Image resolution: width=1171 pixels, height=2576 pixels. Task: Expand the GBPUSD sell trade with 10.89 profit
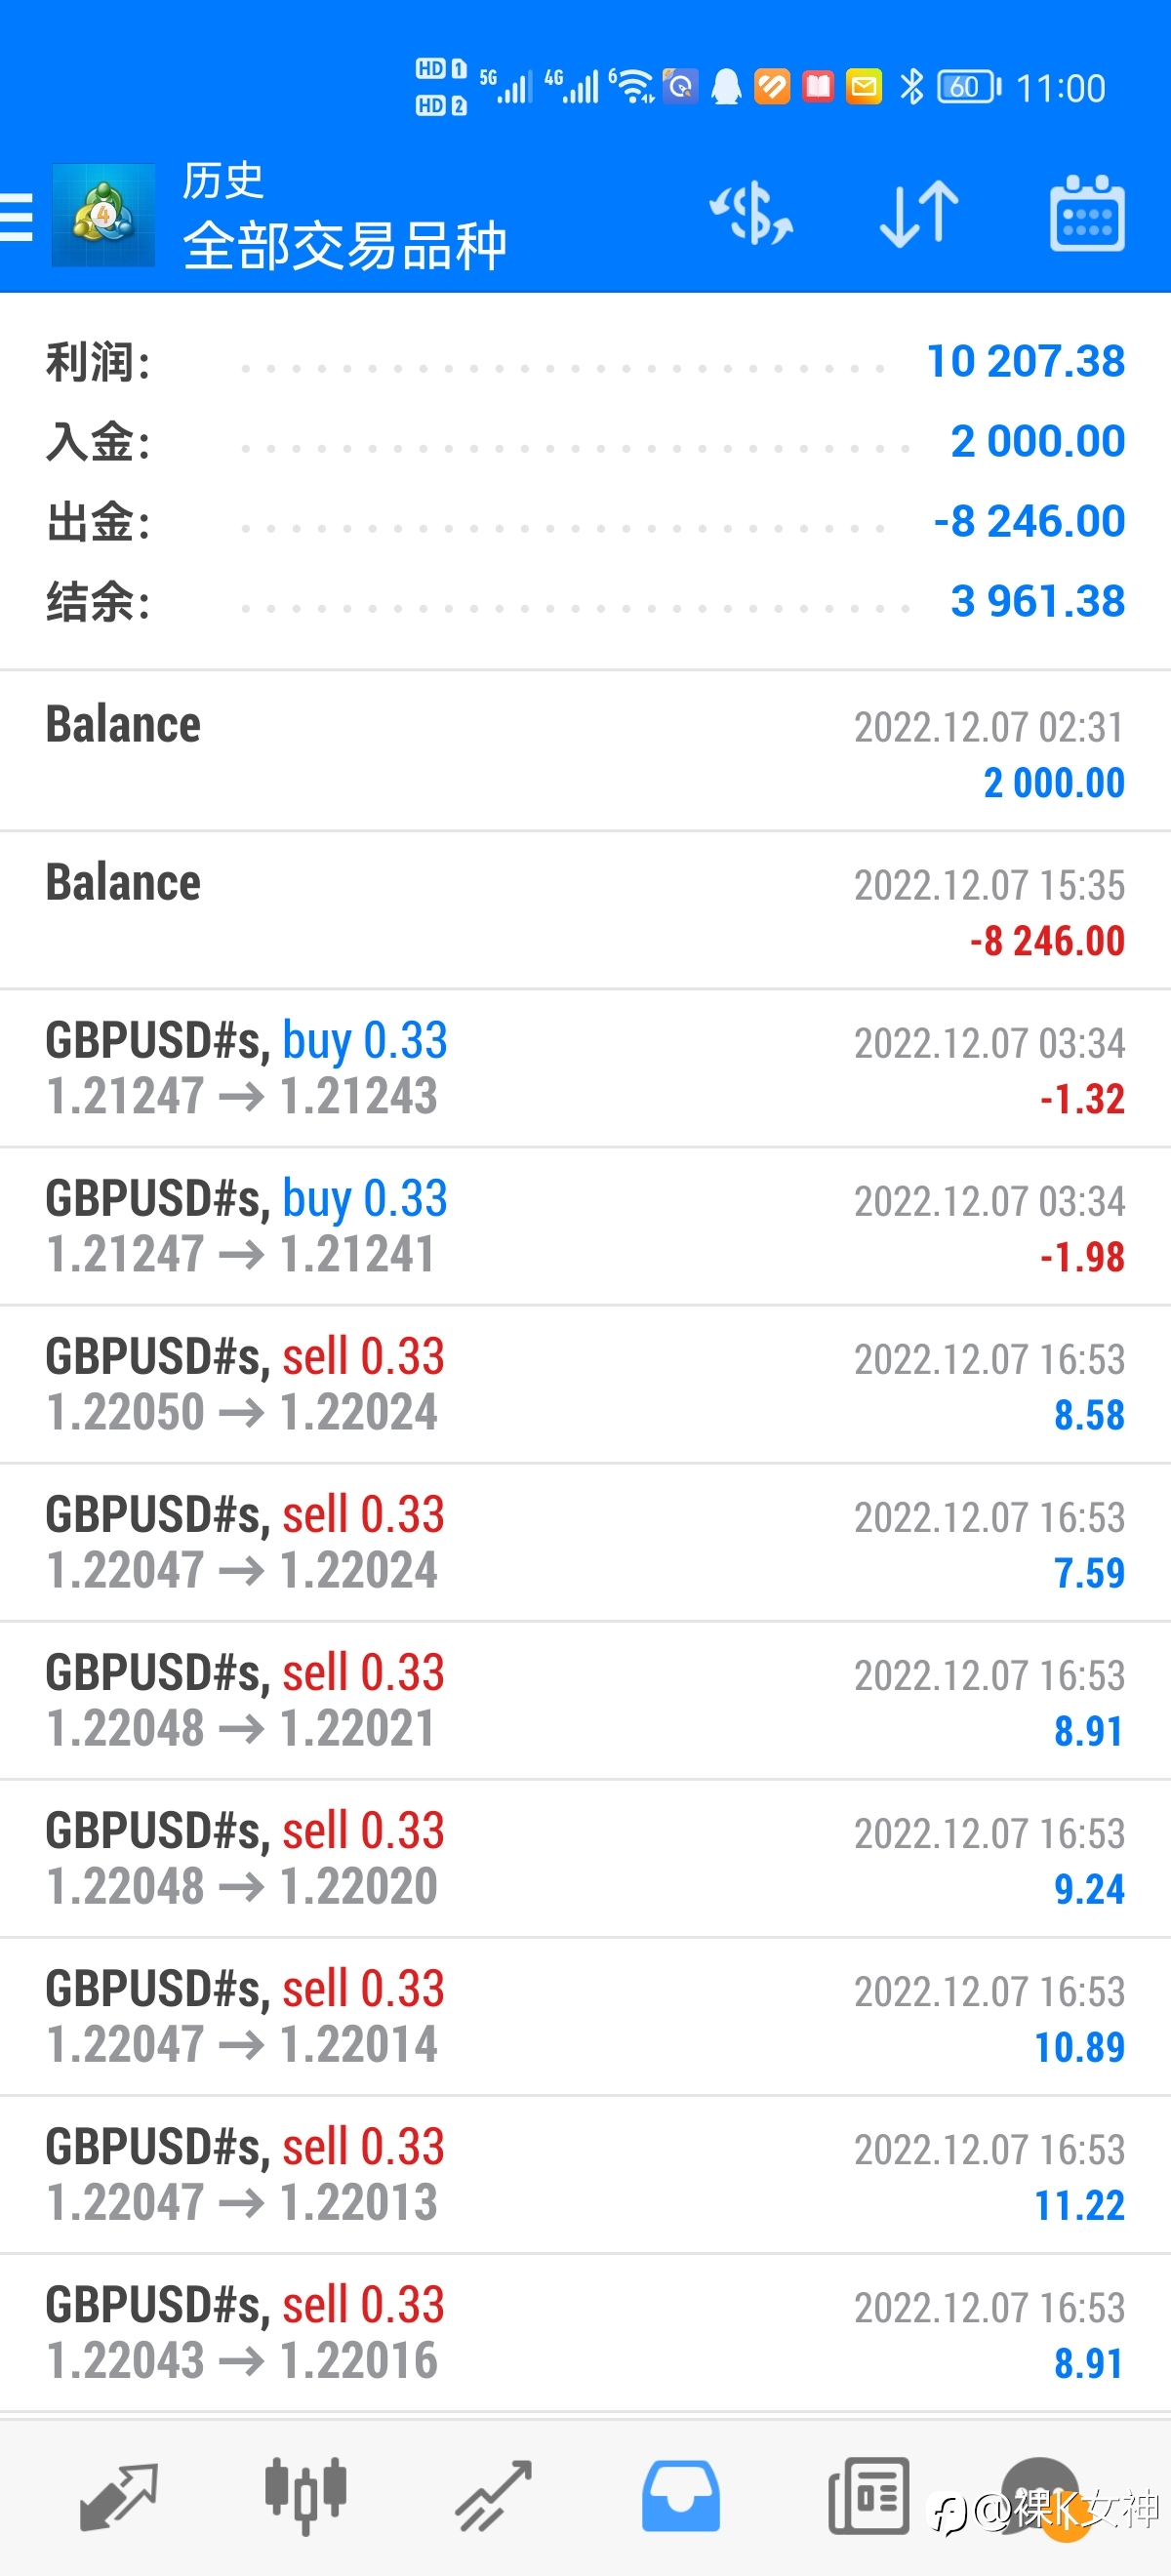[585, 2016]
